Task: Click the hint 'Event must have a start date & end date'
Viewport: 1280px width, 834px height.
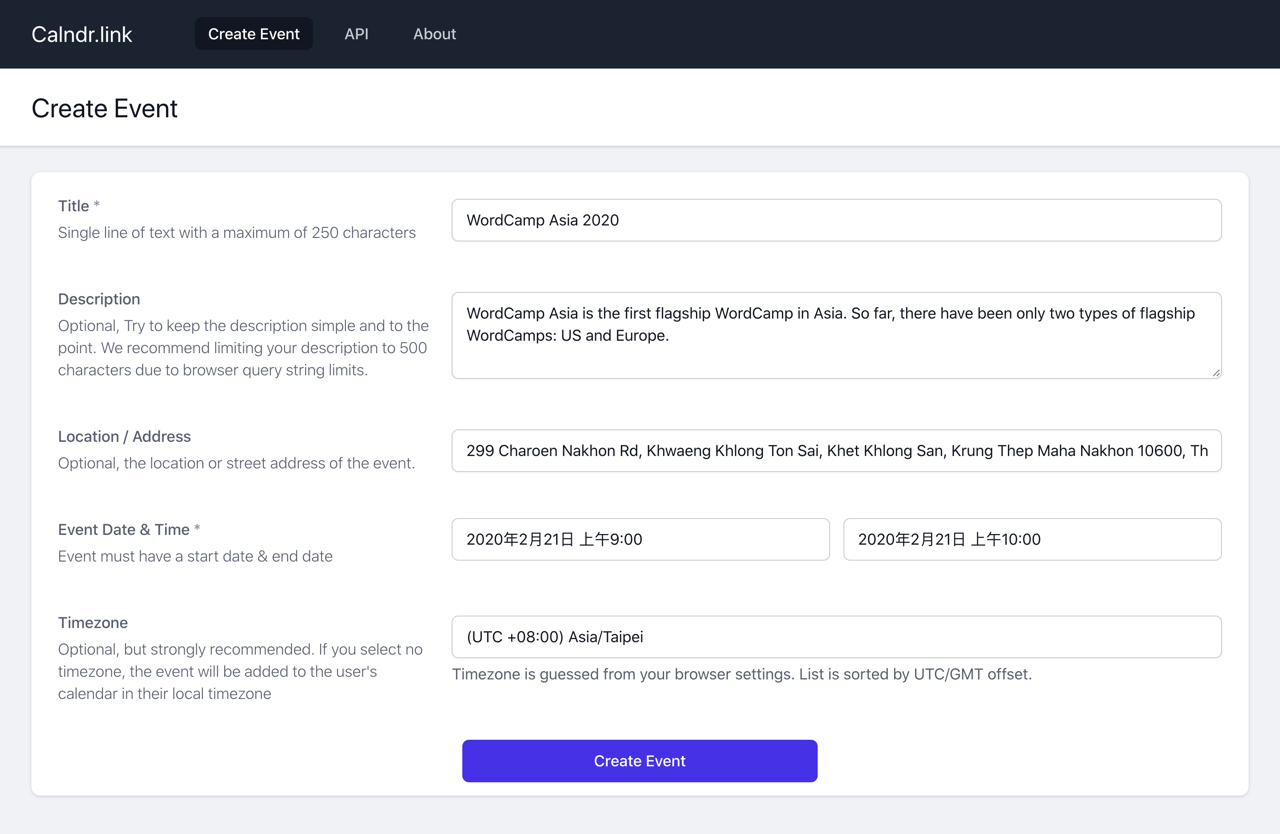Action: (195, 556)
